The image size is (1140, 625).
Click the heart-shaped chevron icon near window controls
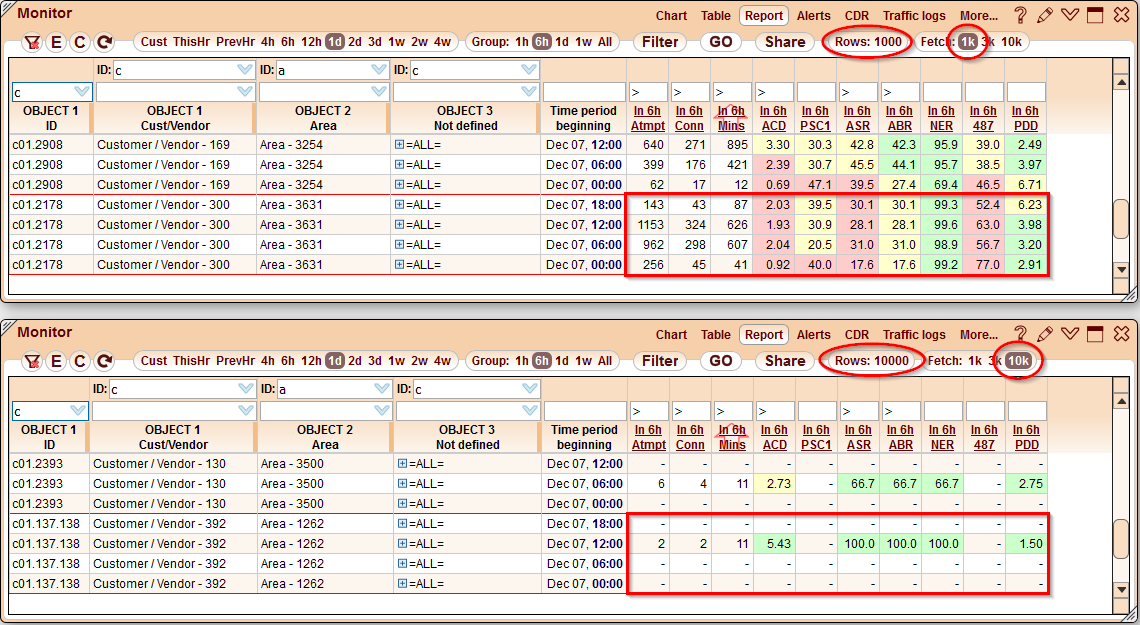pos(1069,14)
